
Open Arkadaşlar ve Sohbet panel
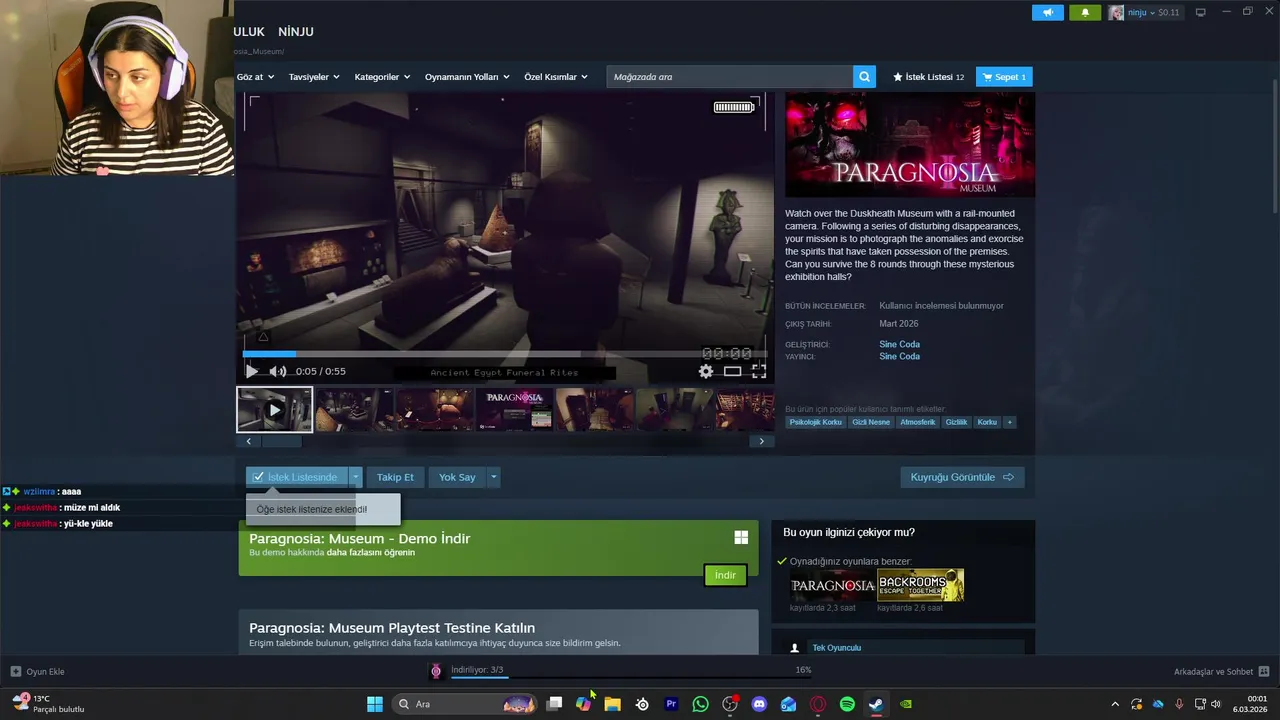[x=1221, y=671]
